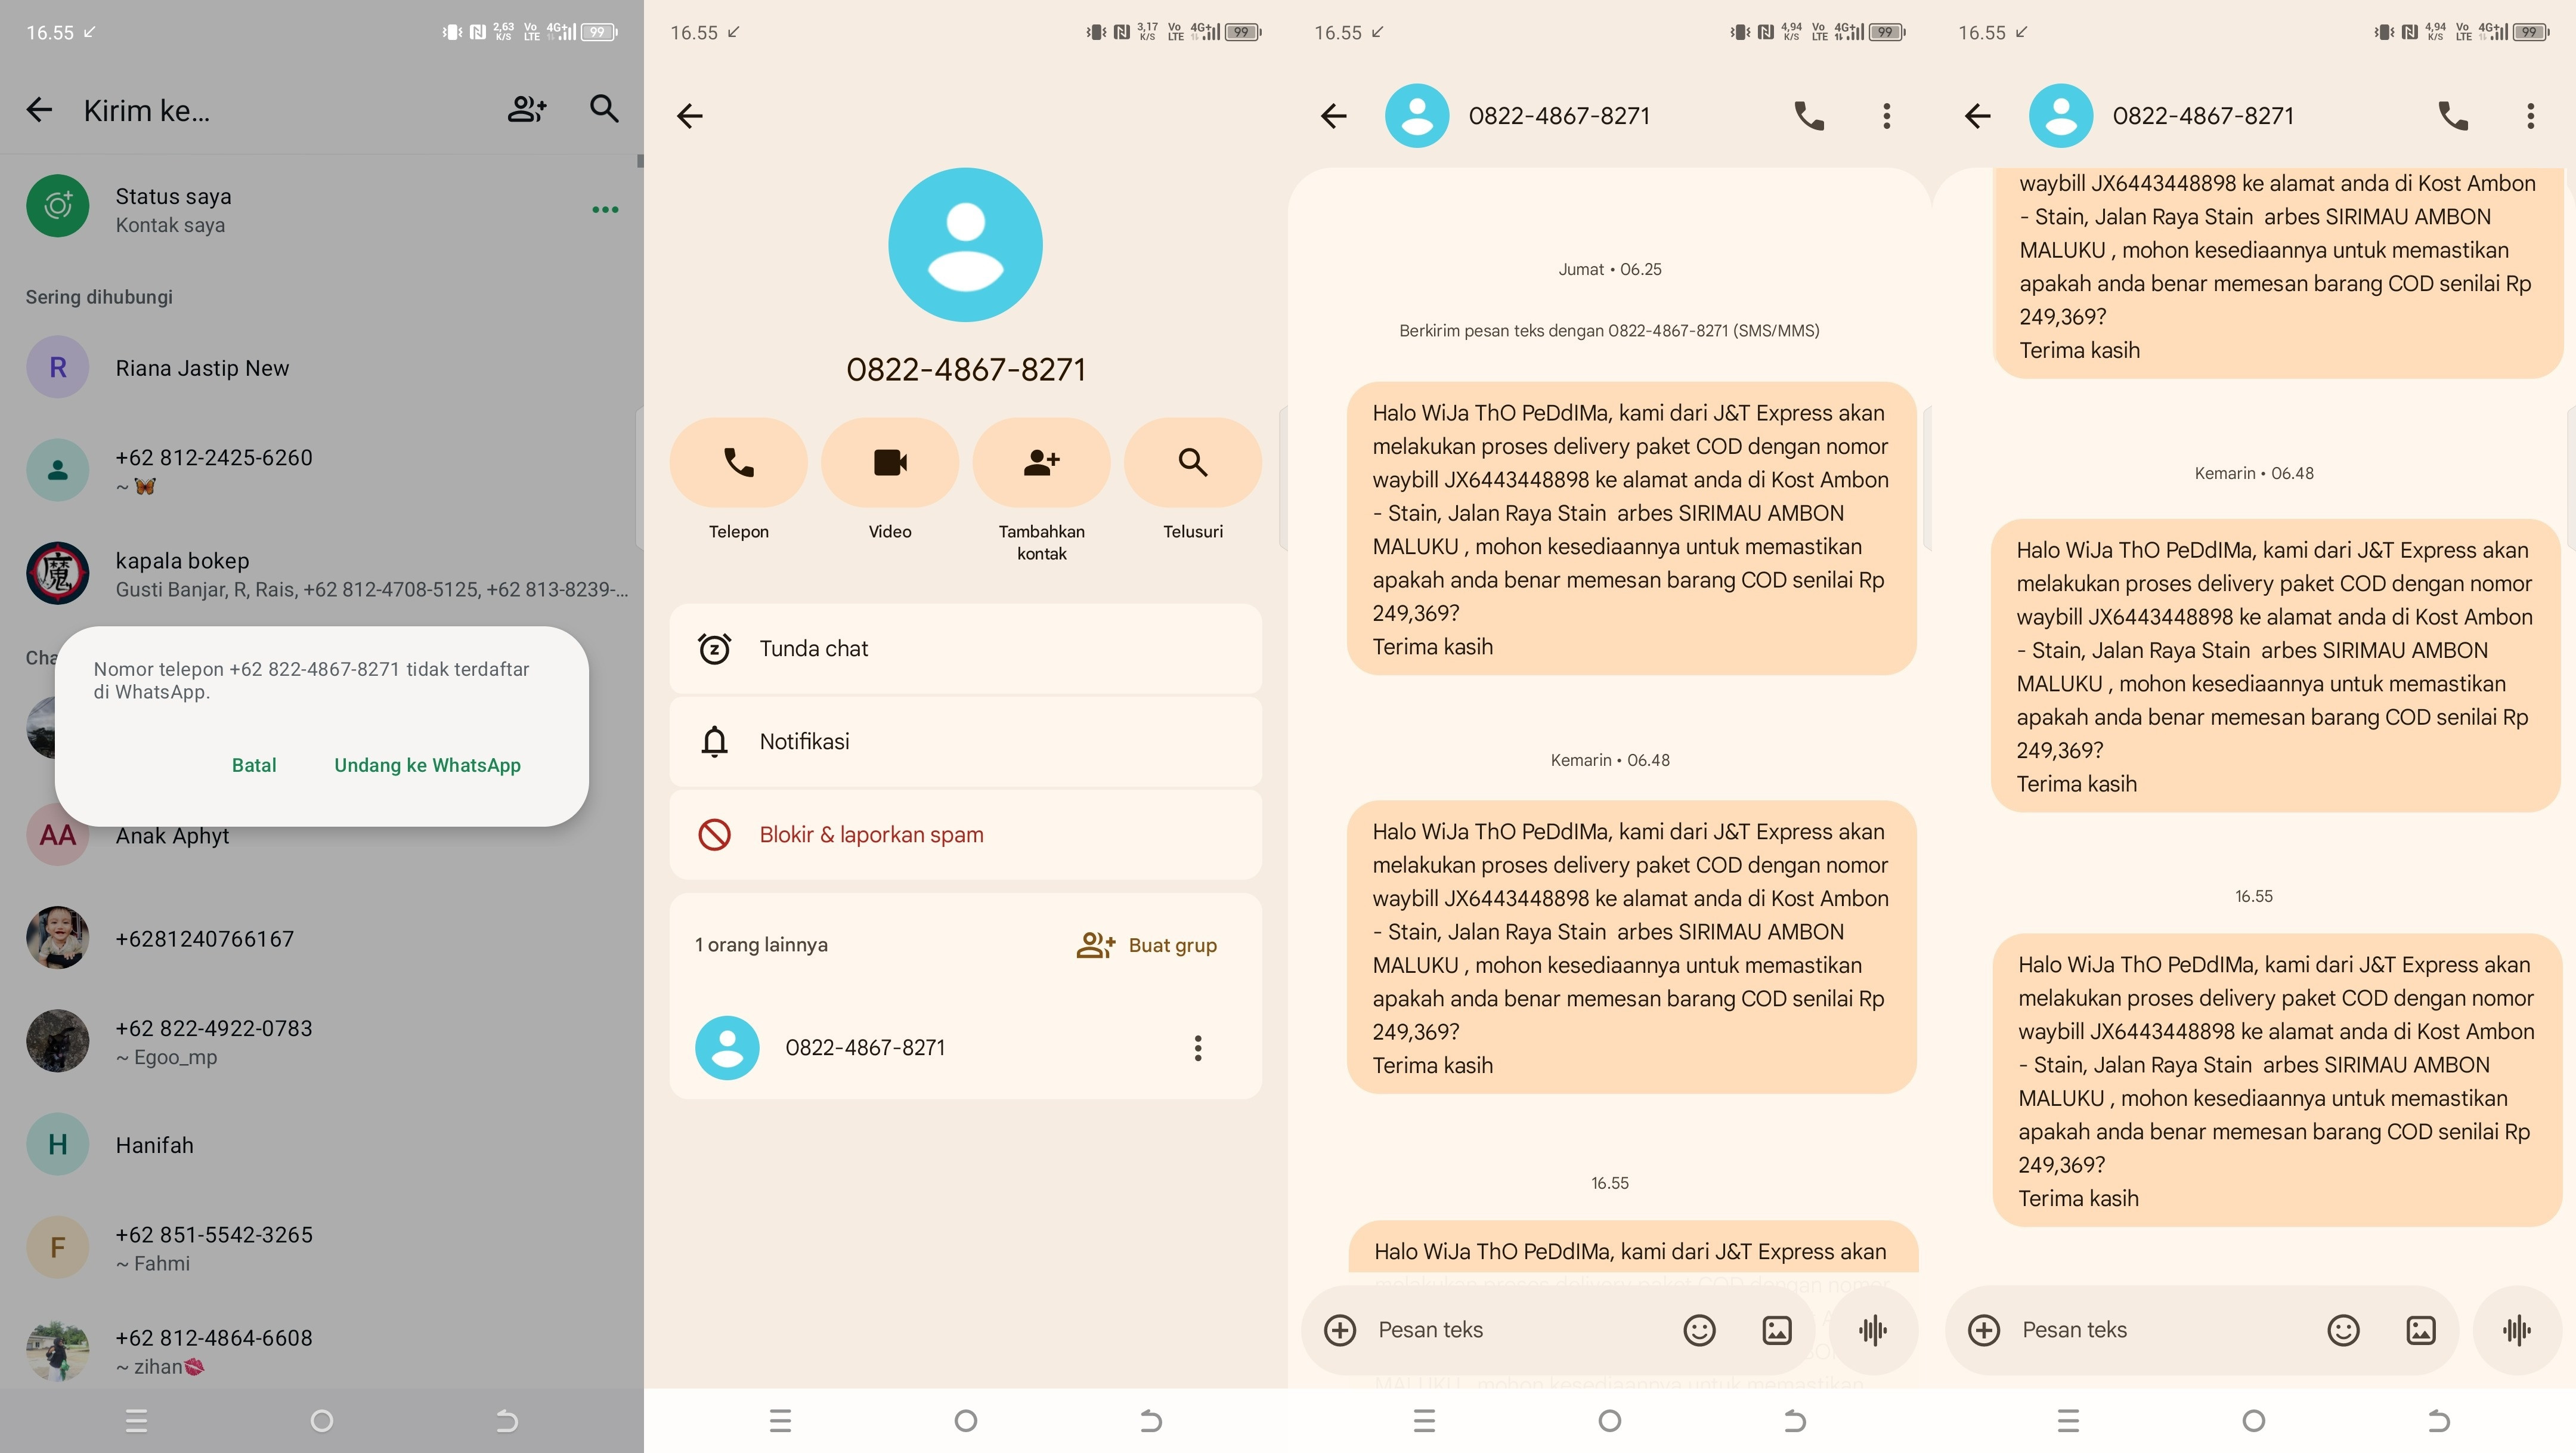Viewport: 2576px width, 1453px height.
Task: Tap the new contact icon in Kirim ke header
Action: coord(526,109)
